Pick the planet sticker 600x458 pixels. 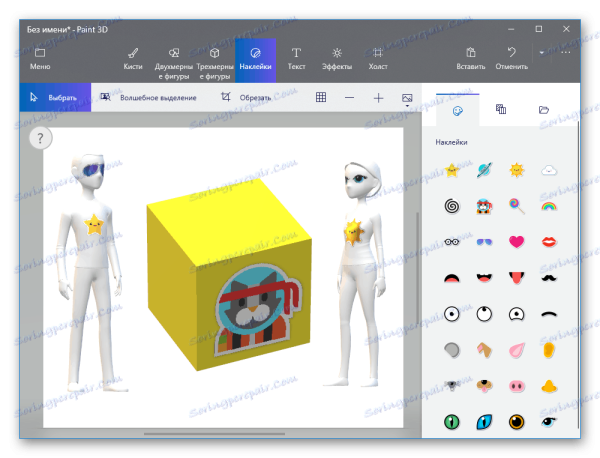point(484,170)
